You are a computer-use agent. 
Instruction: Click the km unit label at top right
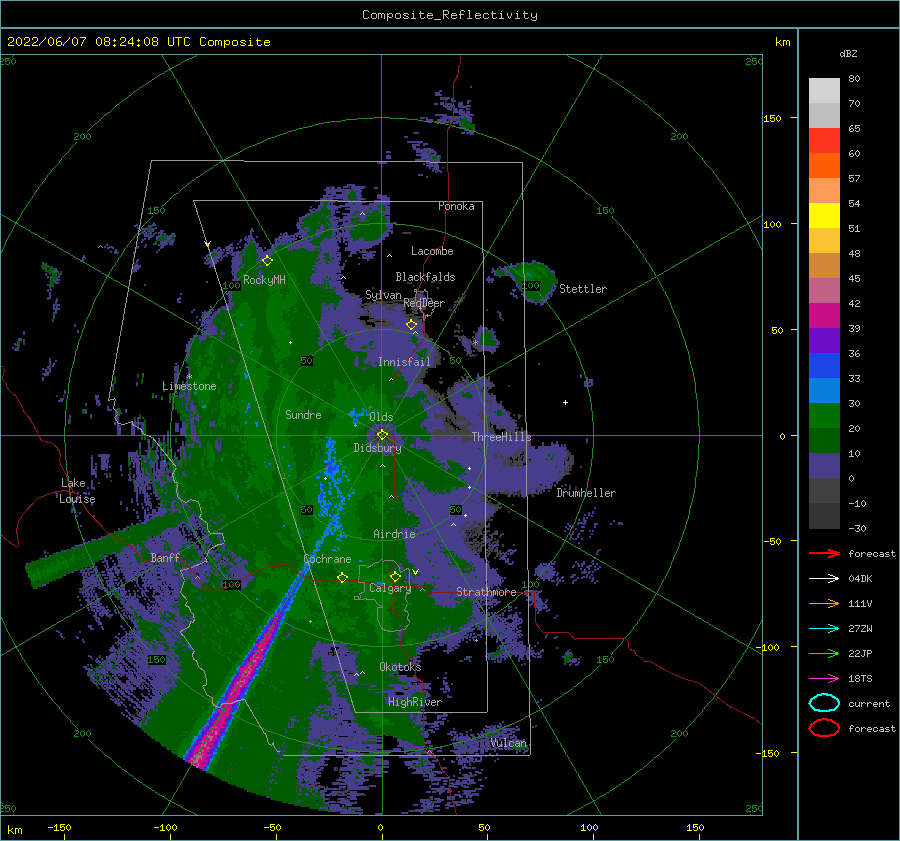782,42
